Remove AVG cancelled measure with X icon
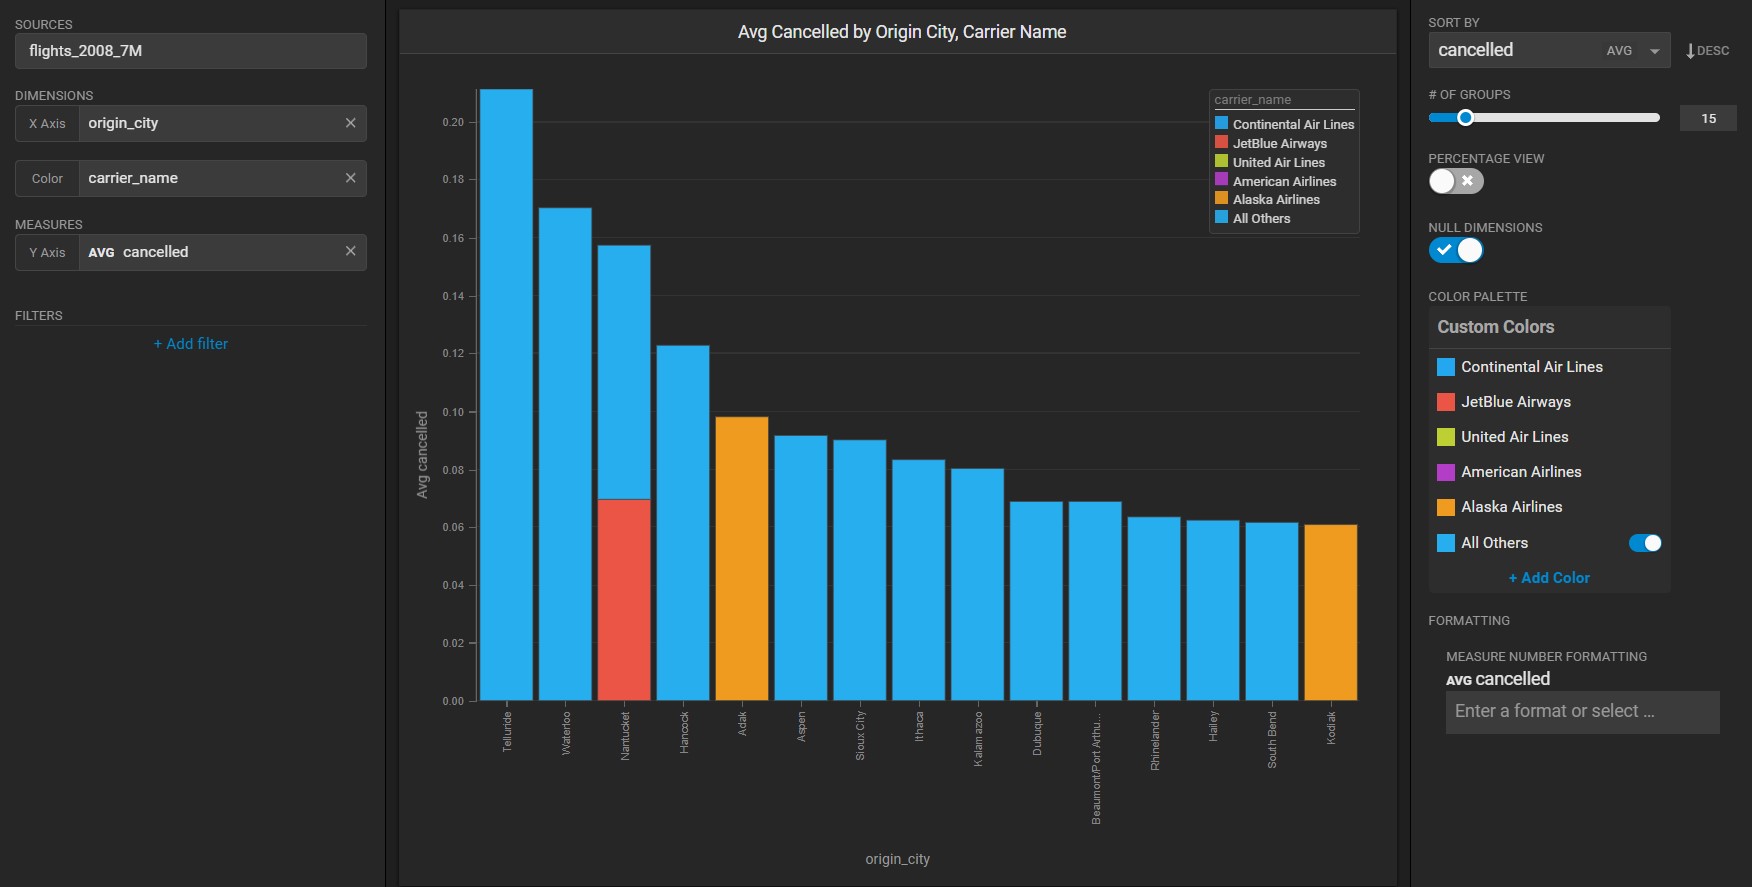The height and width of the screenshot is (887, 1752). [350, 251]
